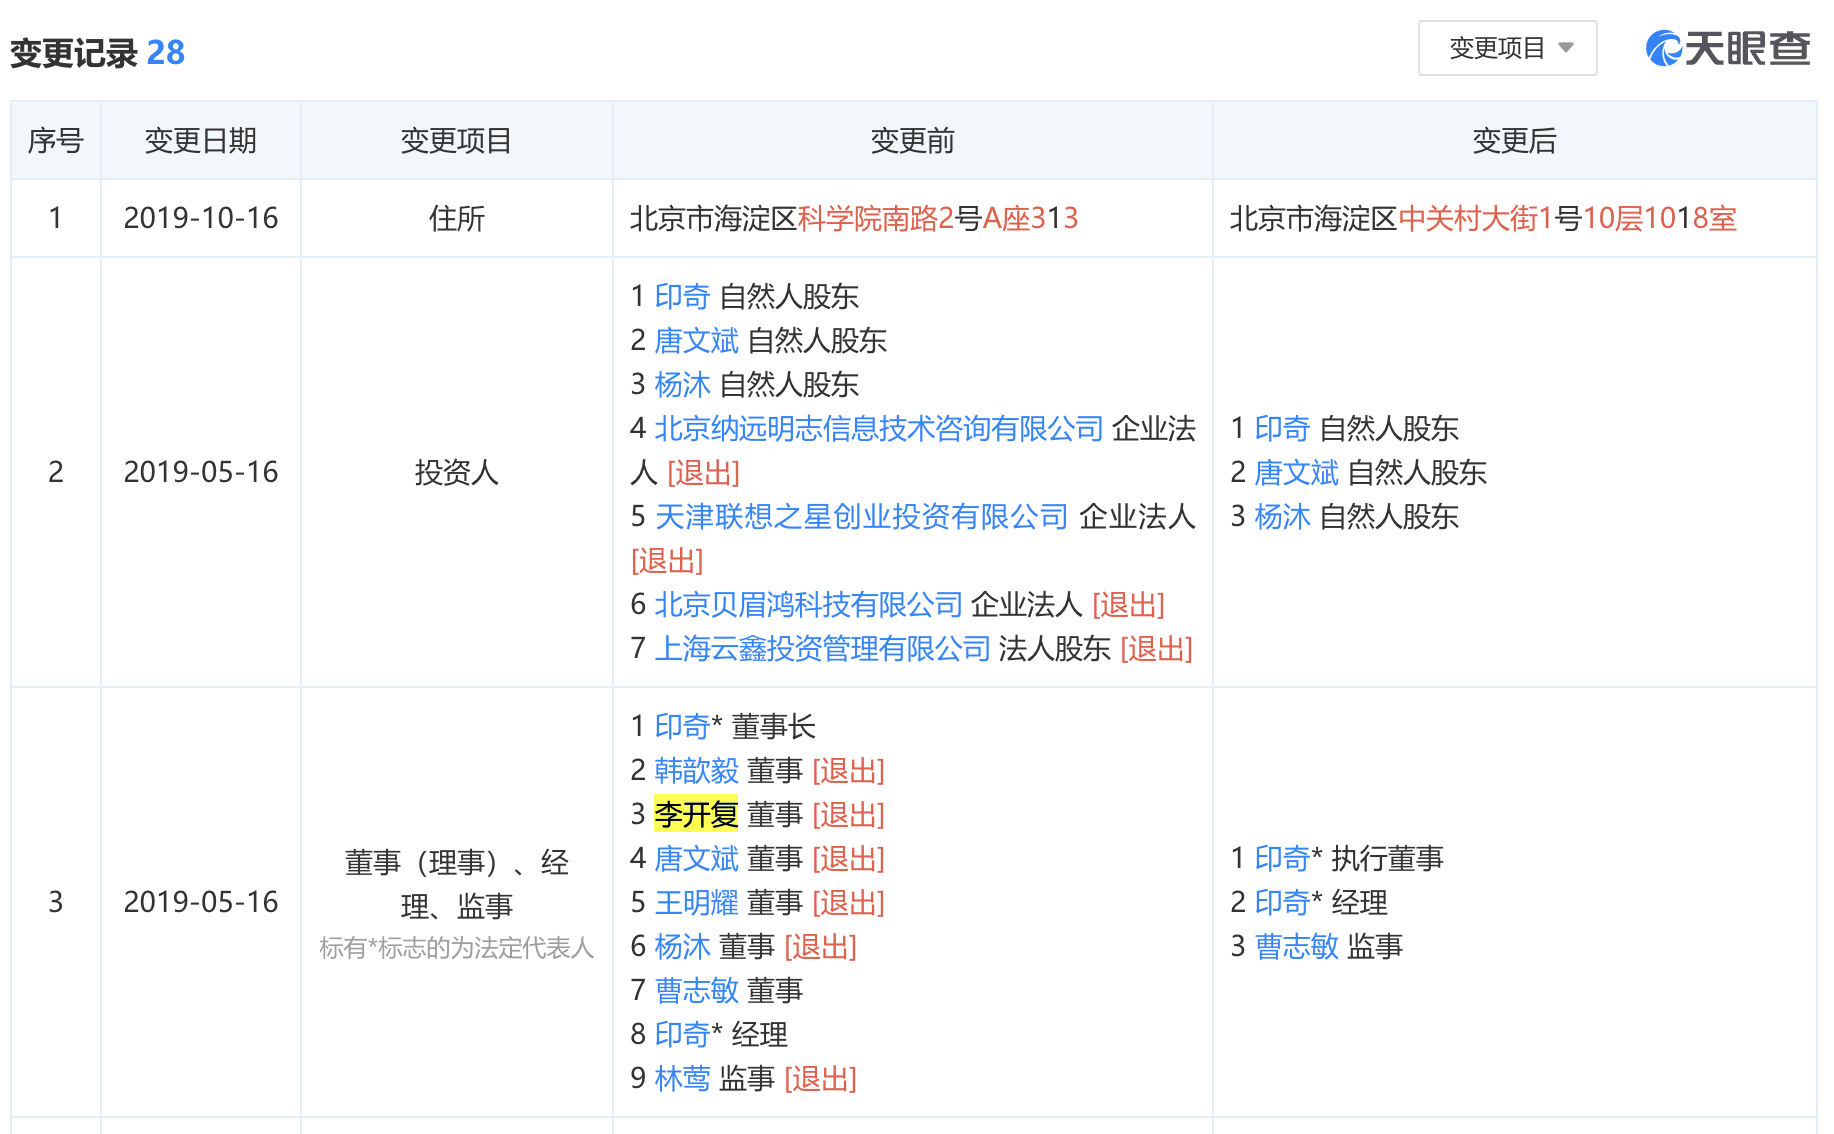Viewport: 1834px width, 1134px height.
Task: Open 印奇 经理 entry in 变更前
Action: (x=682, y=1034)
